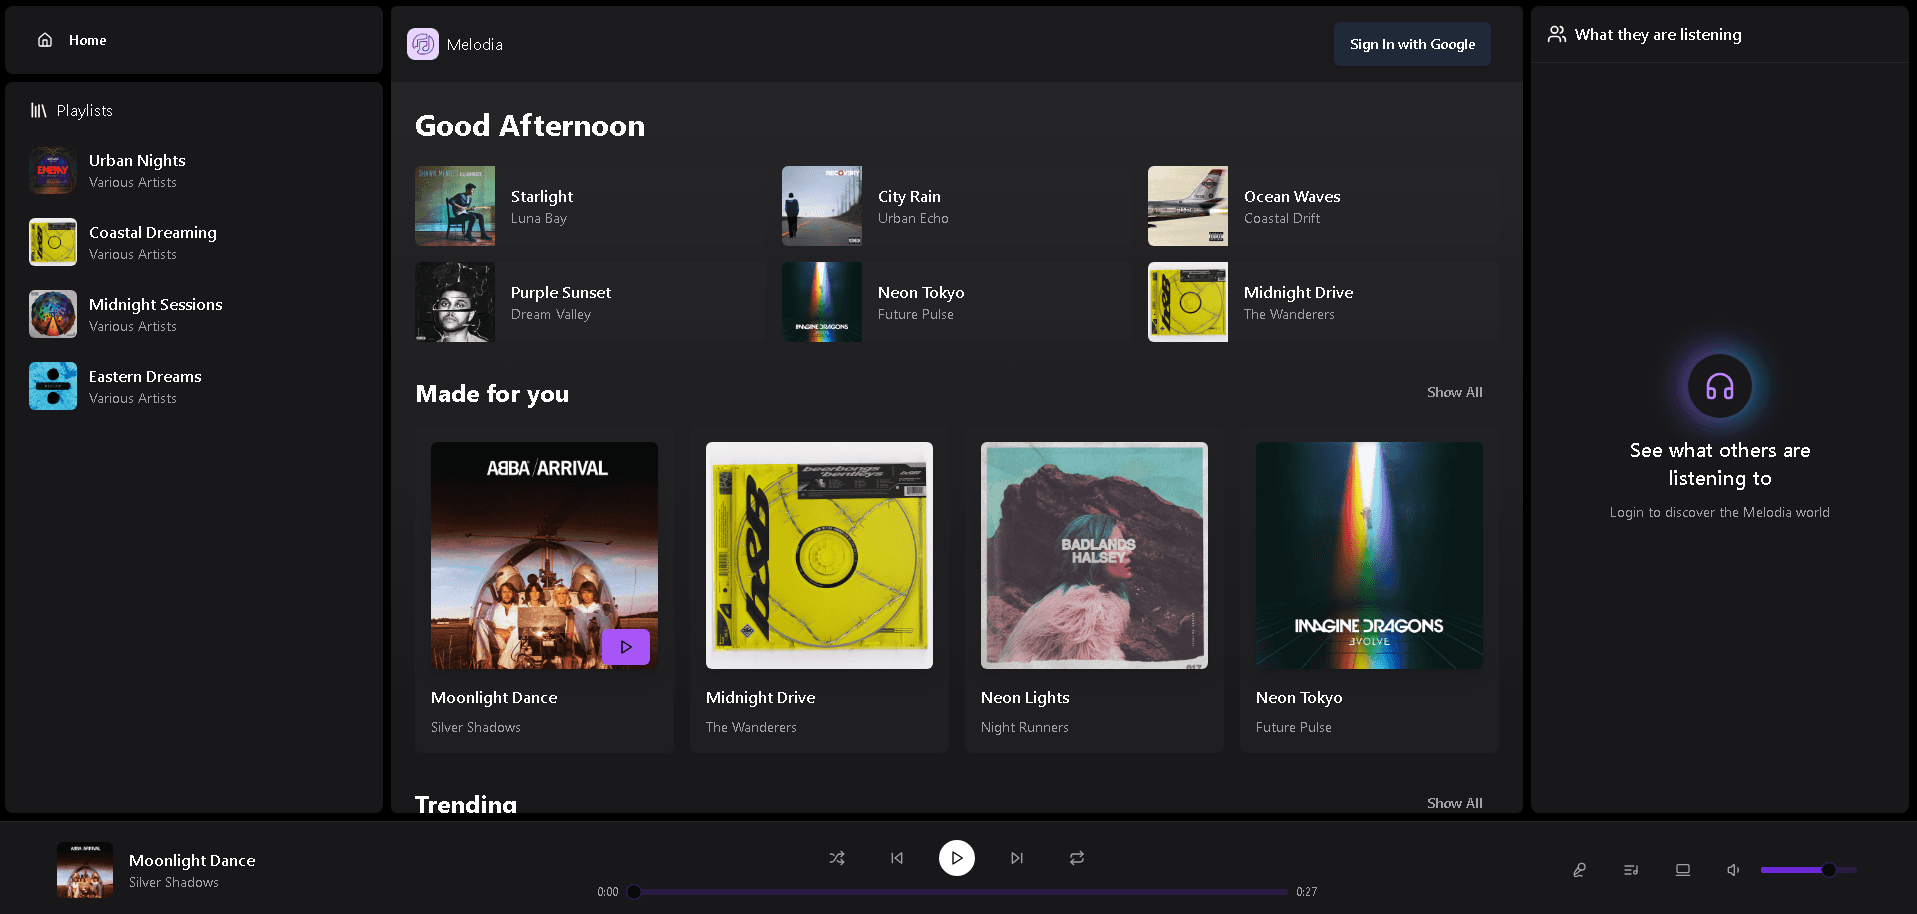The height and width of the screenshot is (914, 1917).
Task: Click the Imagine Dragons Evolve cover card
Action: pos(1369,555)
